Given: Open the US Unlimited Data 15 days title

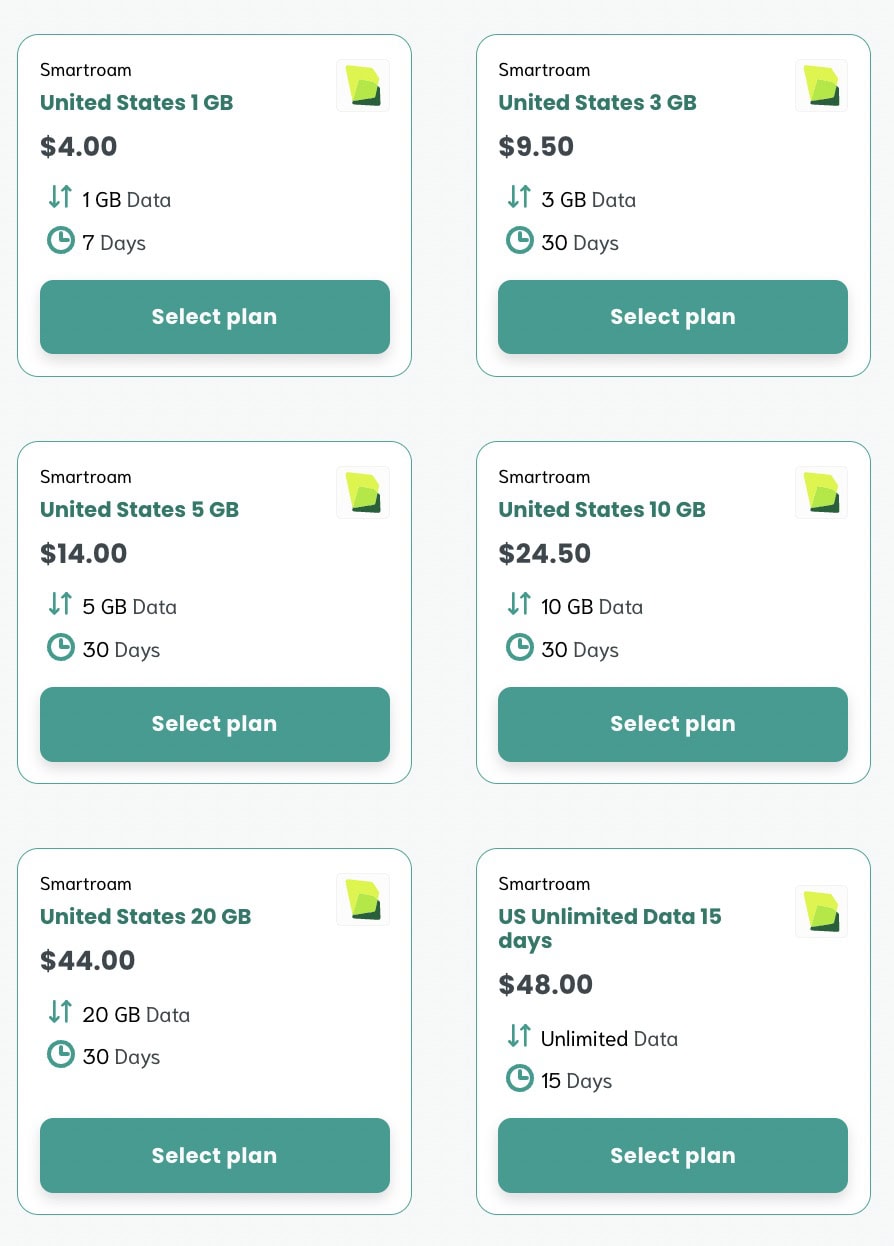Looking at the screenshot, I should [x=609, y=929].
